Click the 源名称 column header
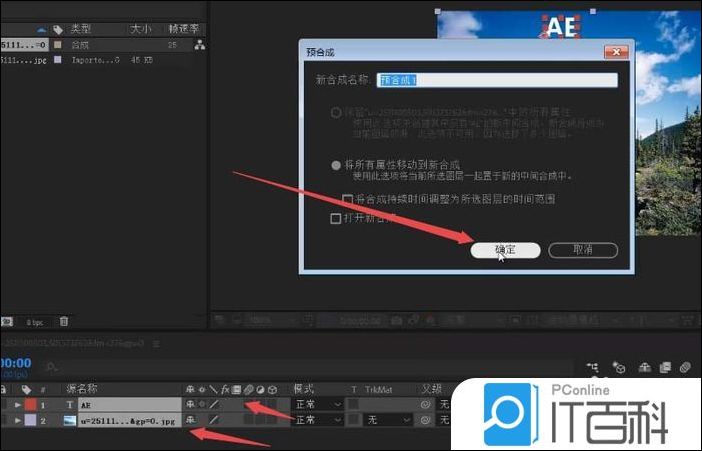 [81, 389]
